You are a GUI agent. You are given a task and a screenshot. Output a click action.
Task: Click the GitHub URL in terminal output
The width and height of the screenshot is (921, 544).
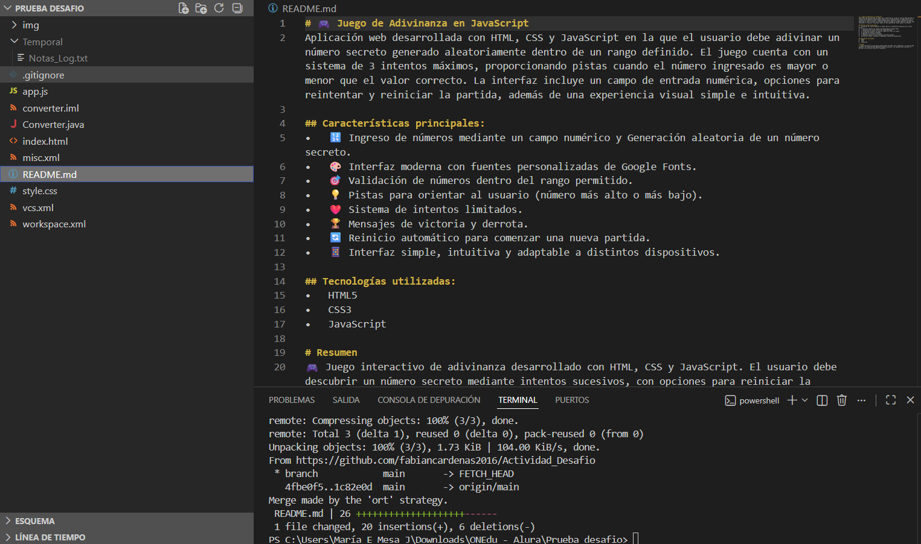pos(445,461)
